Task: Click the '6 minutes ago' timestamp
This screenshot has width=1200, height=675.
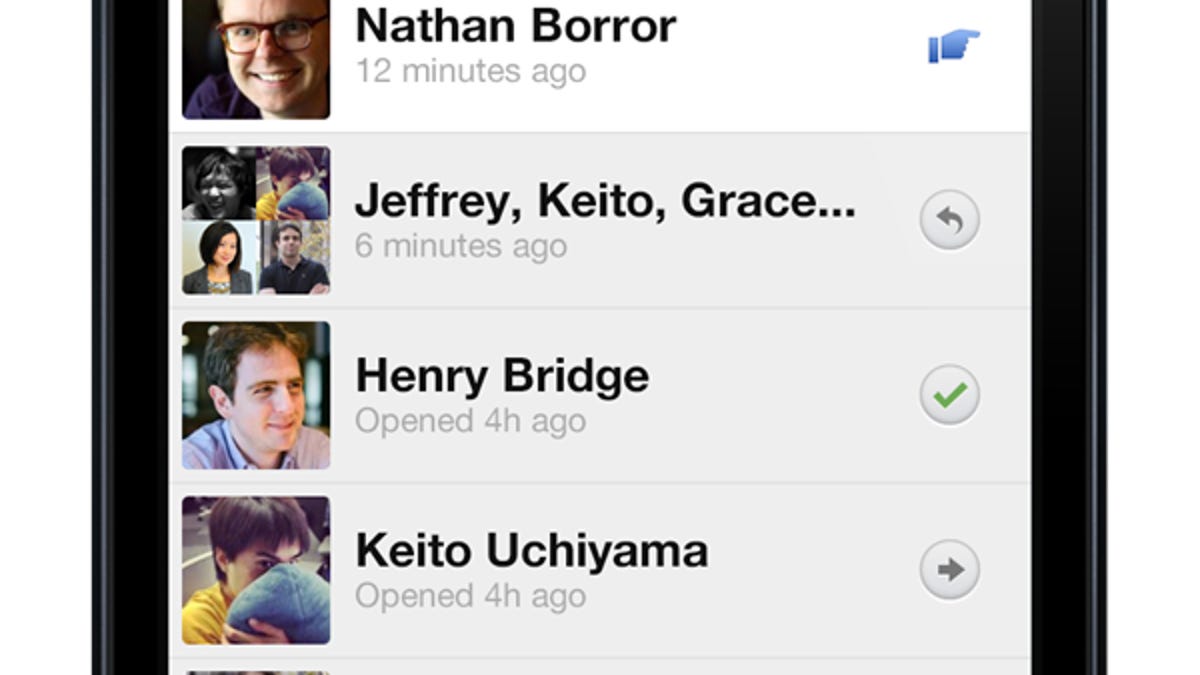Action: pos(461,246)
